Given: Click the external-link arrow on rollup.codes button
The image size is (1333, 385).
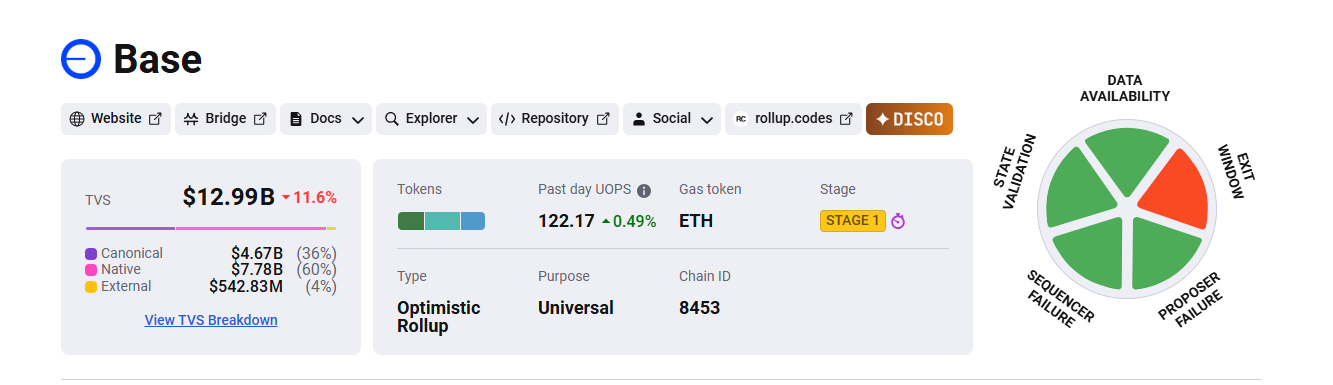Looking at the screenshot, I should coord(846,119).
